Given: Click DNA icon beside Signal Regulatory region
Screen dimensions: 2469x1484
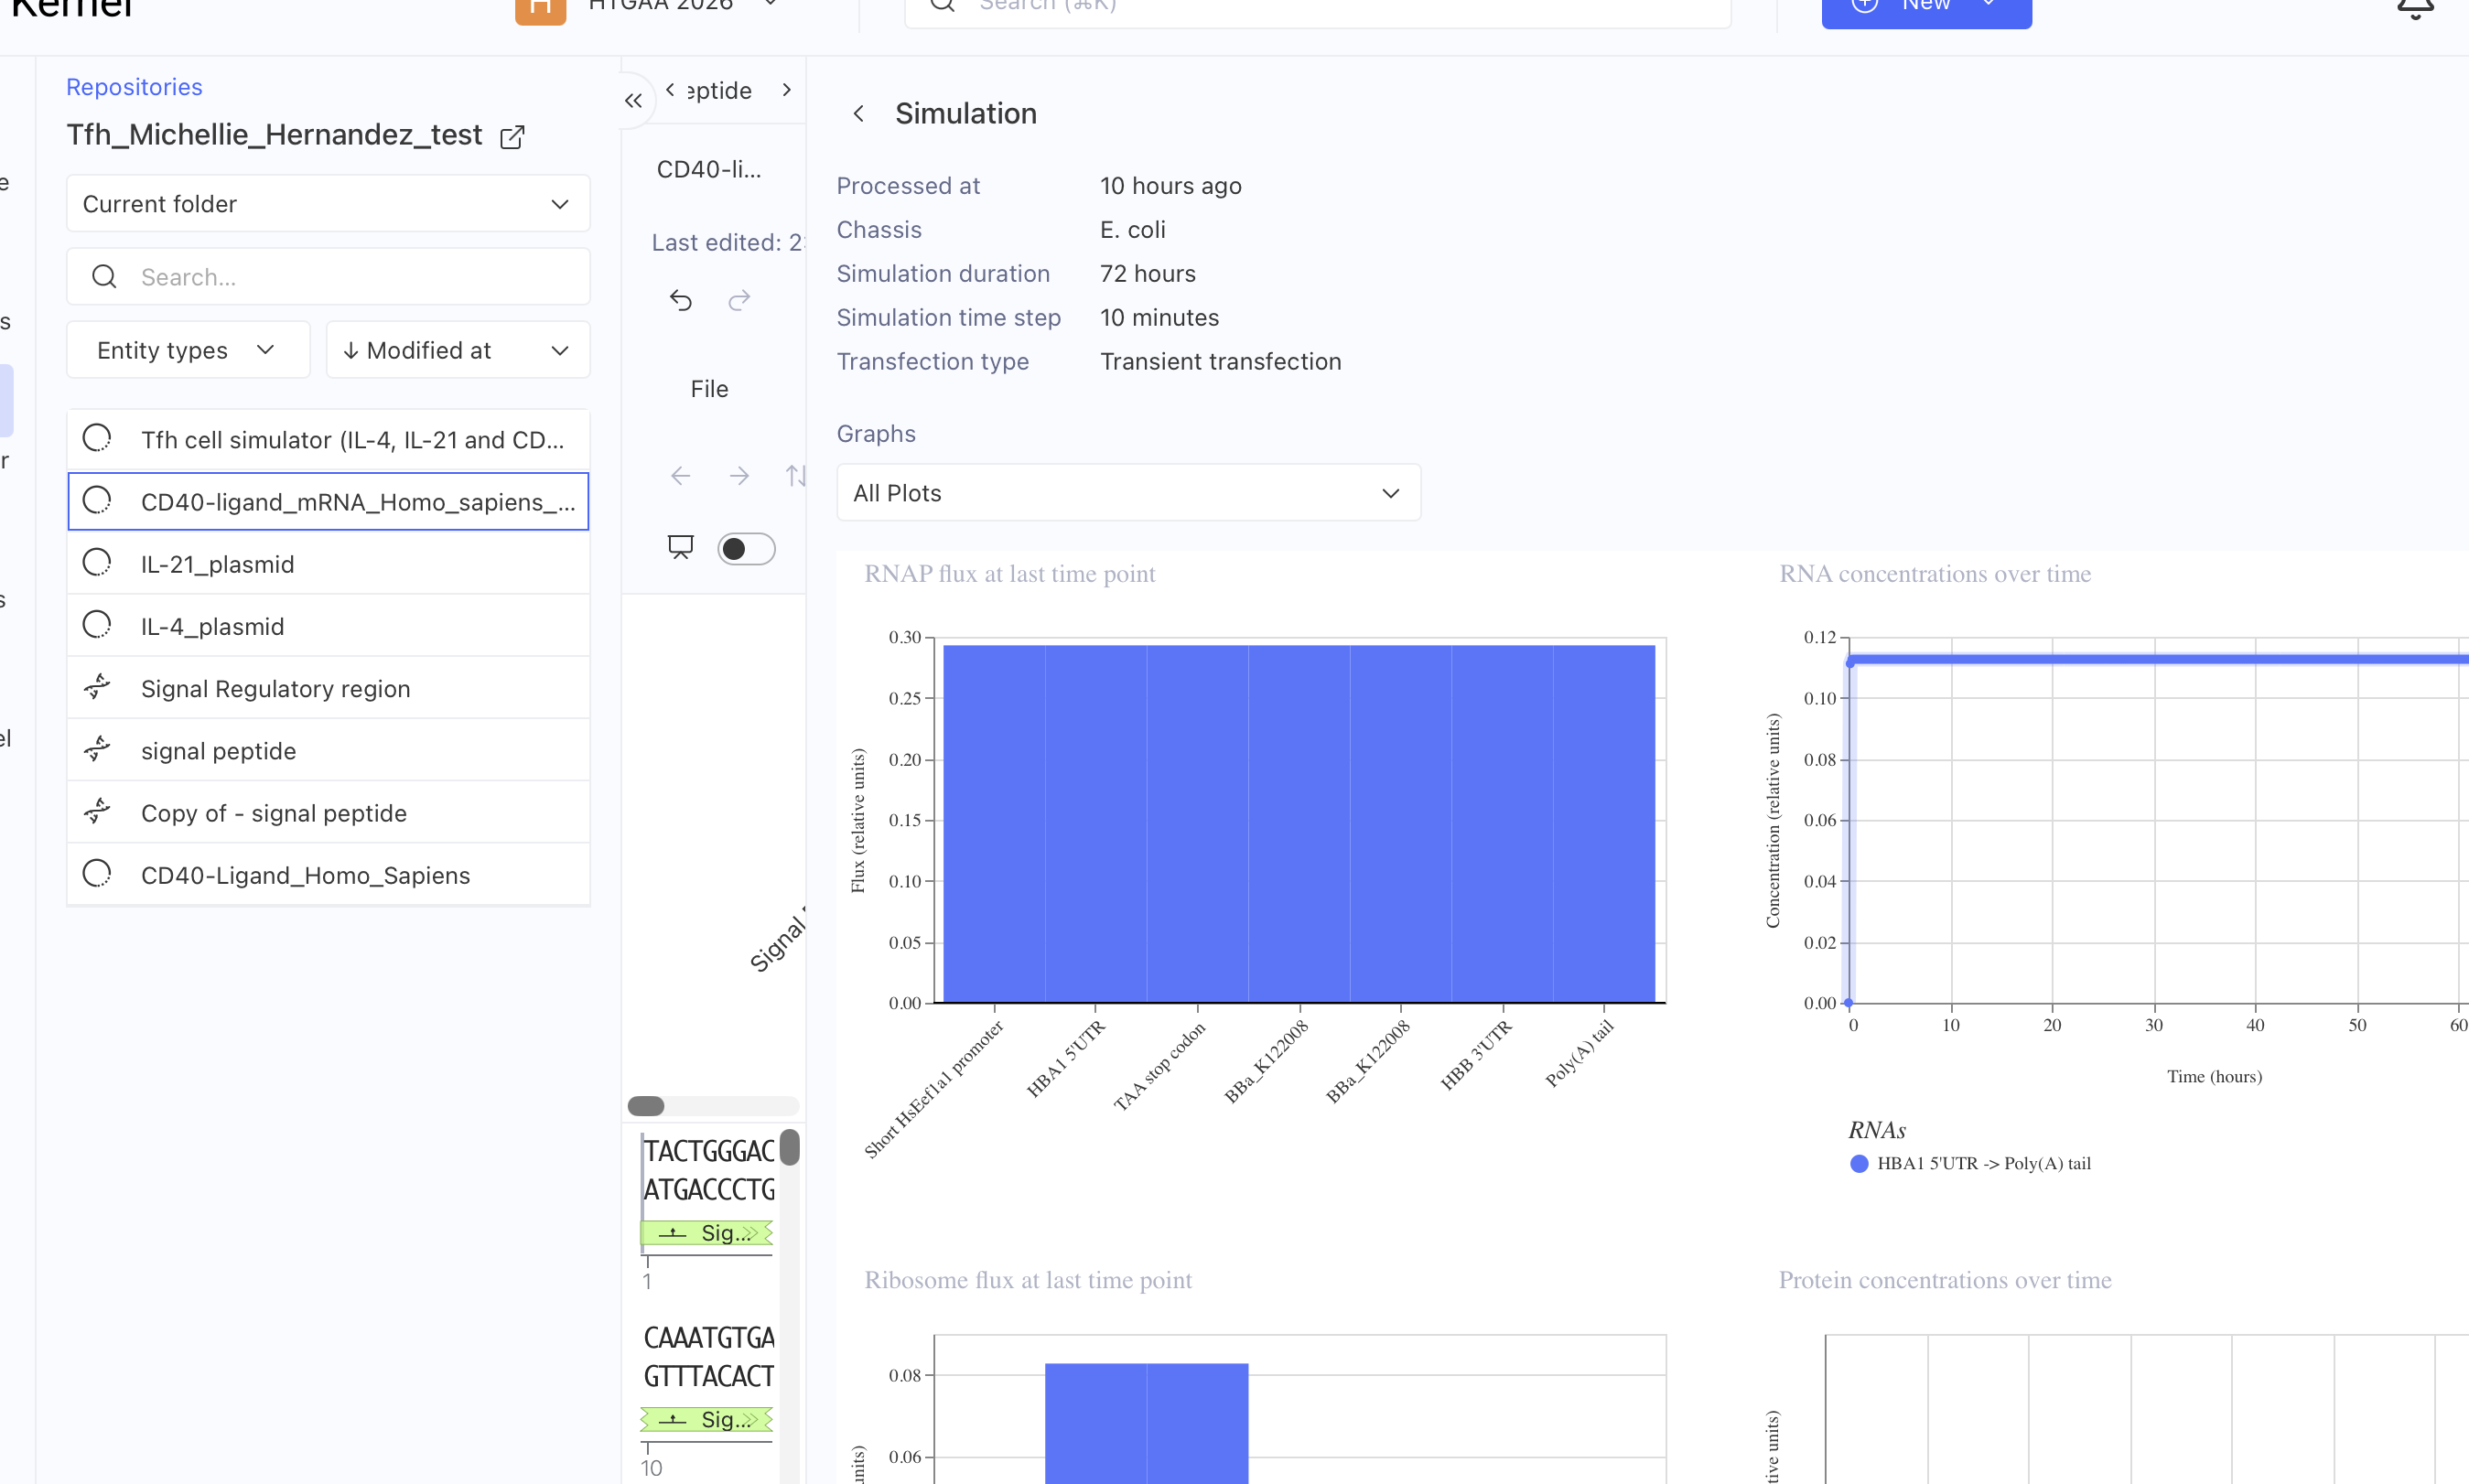Looking at the screenshot, I should [97, 688].
